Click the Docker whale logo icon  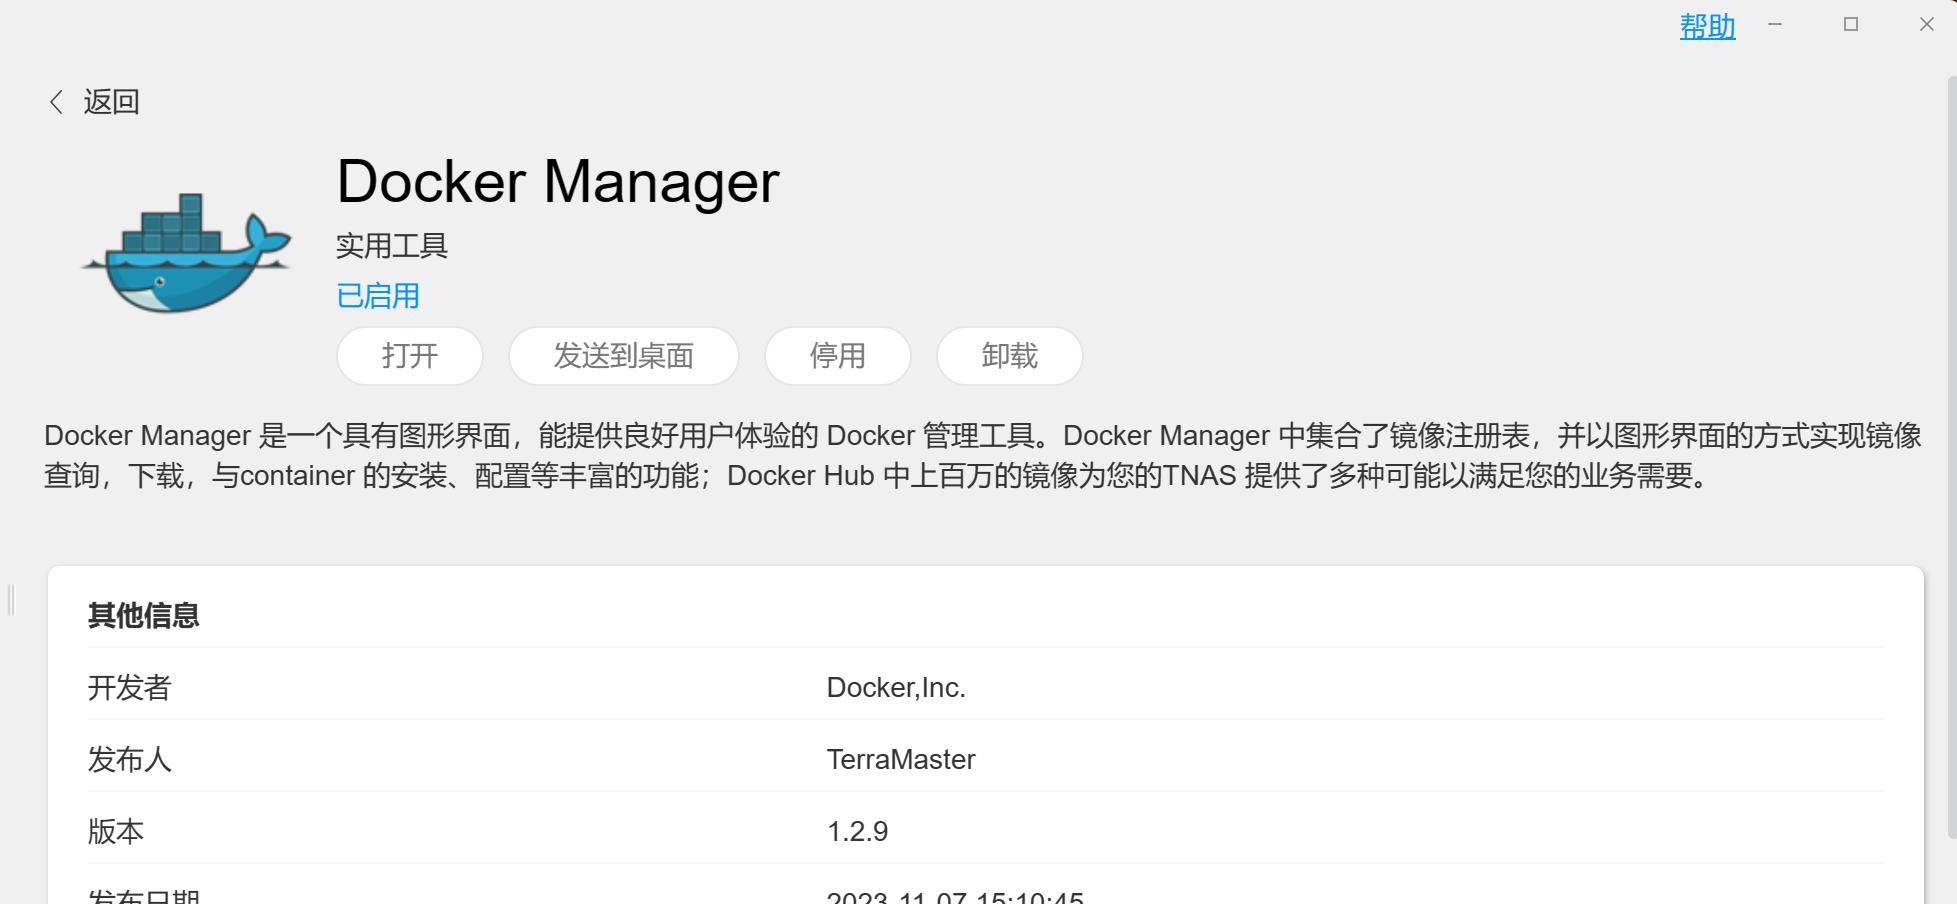(186, 252)
